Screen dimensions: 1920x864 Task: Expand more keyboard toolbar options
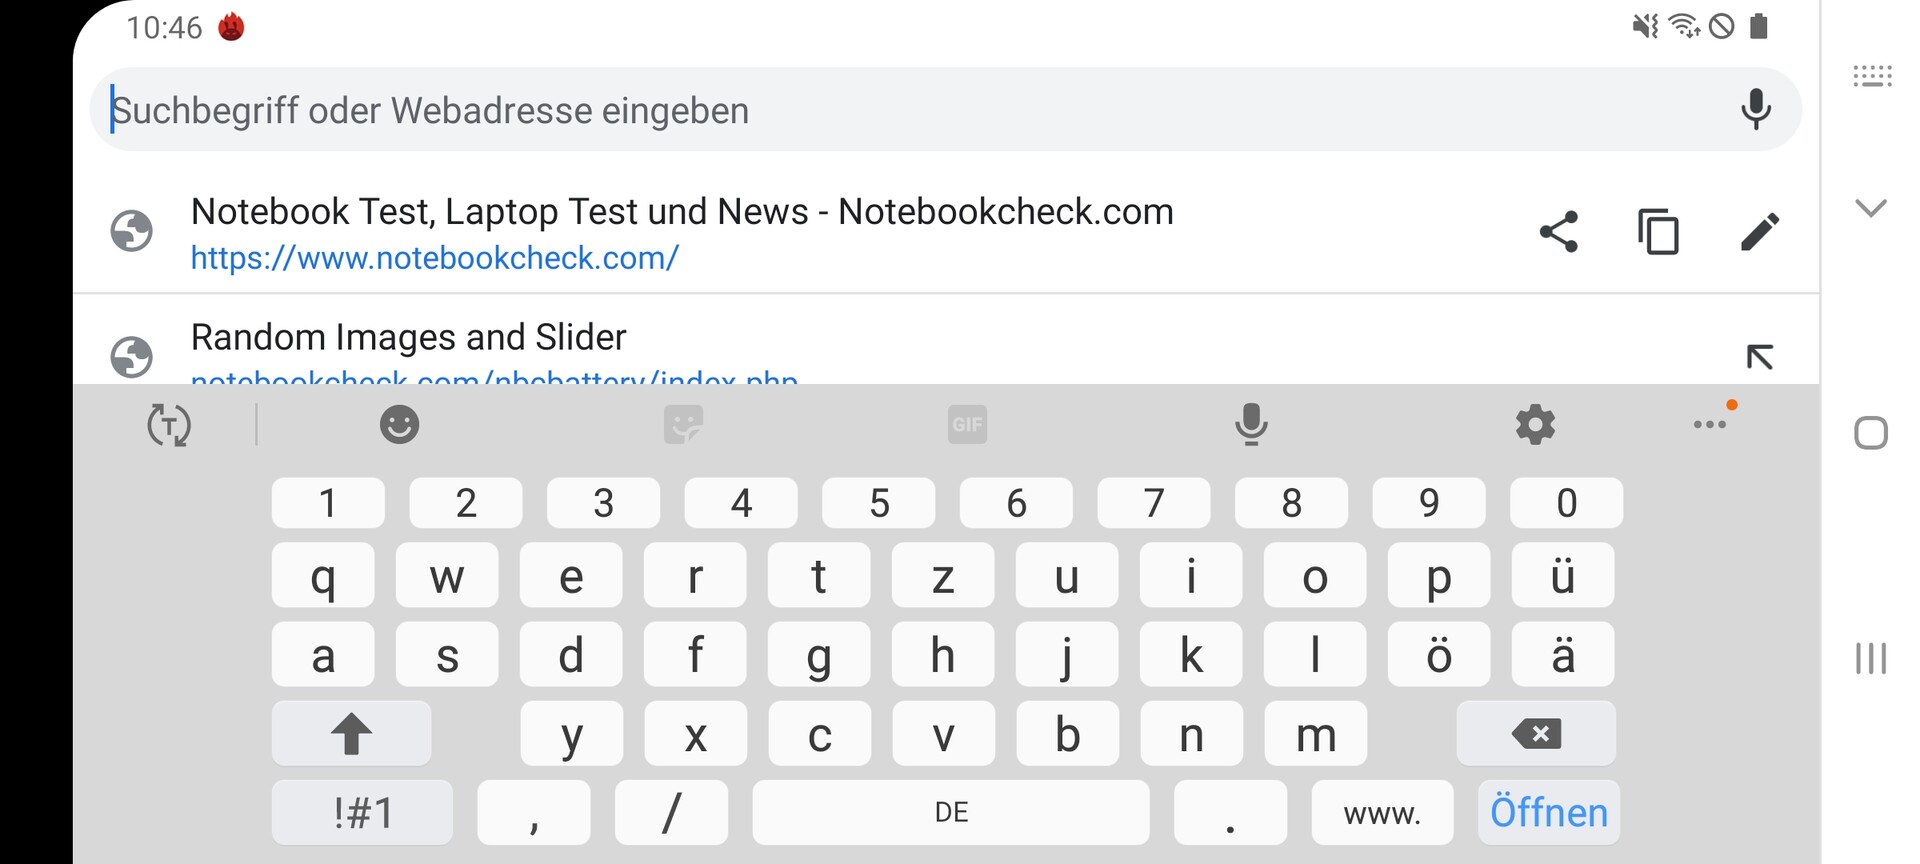[1710, 425]
